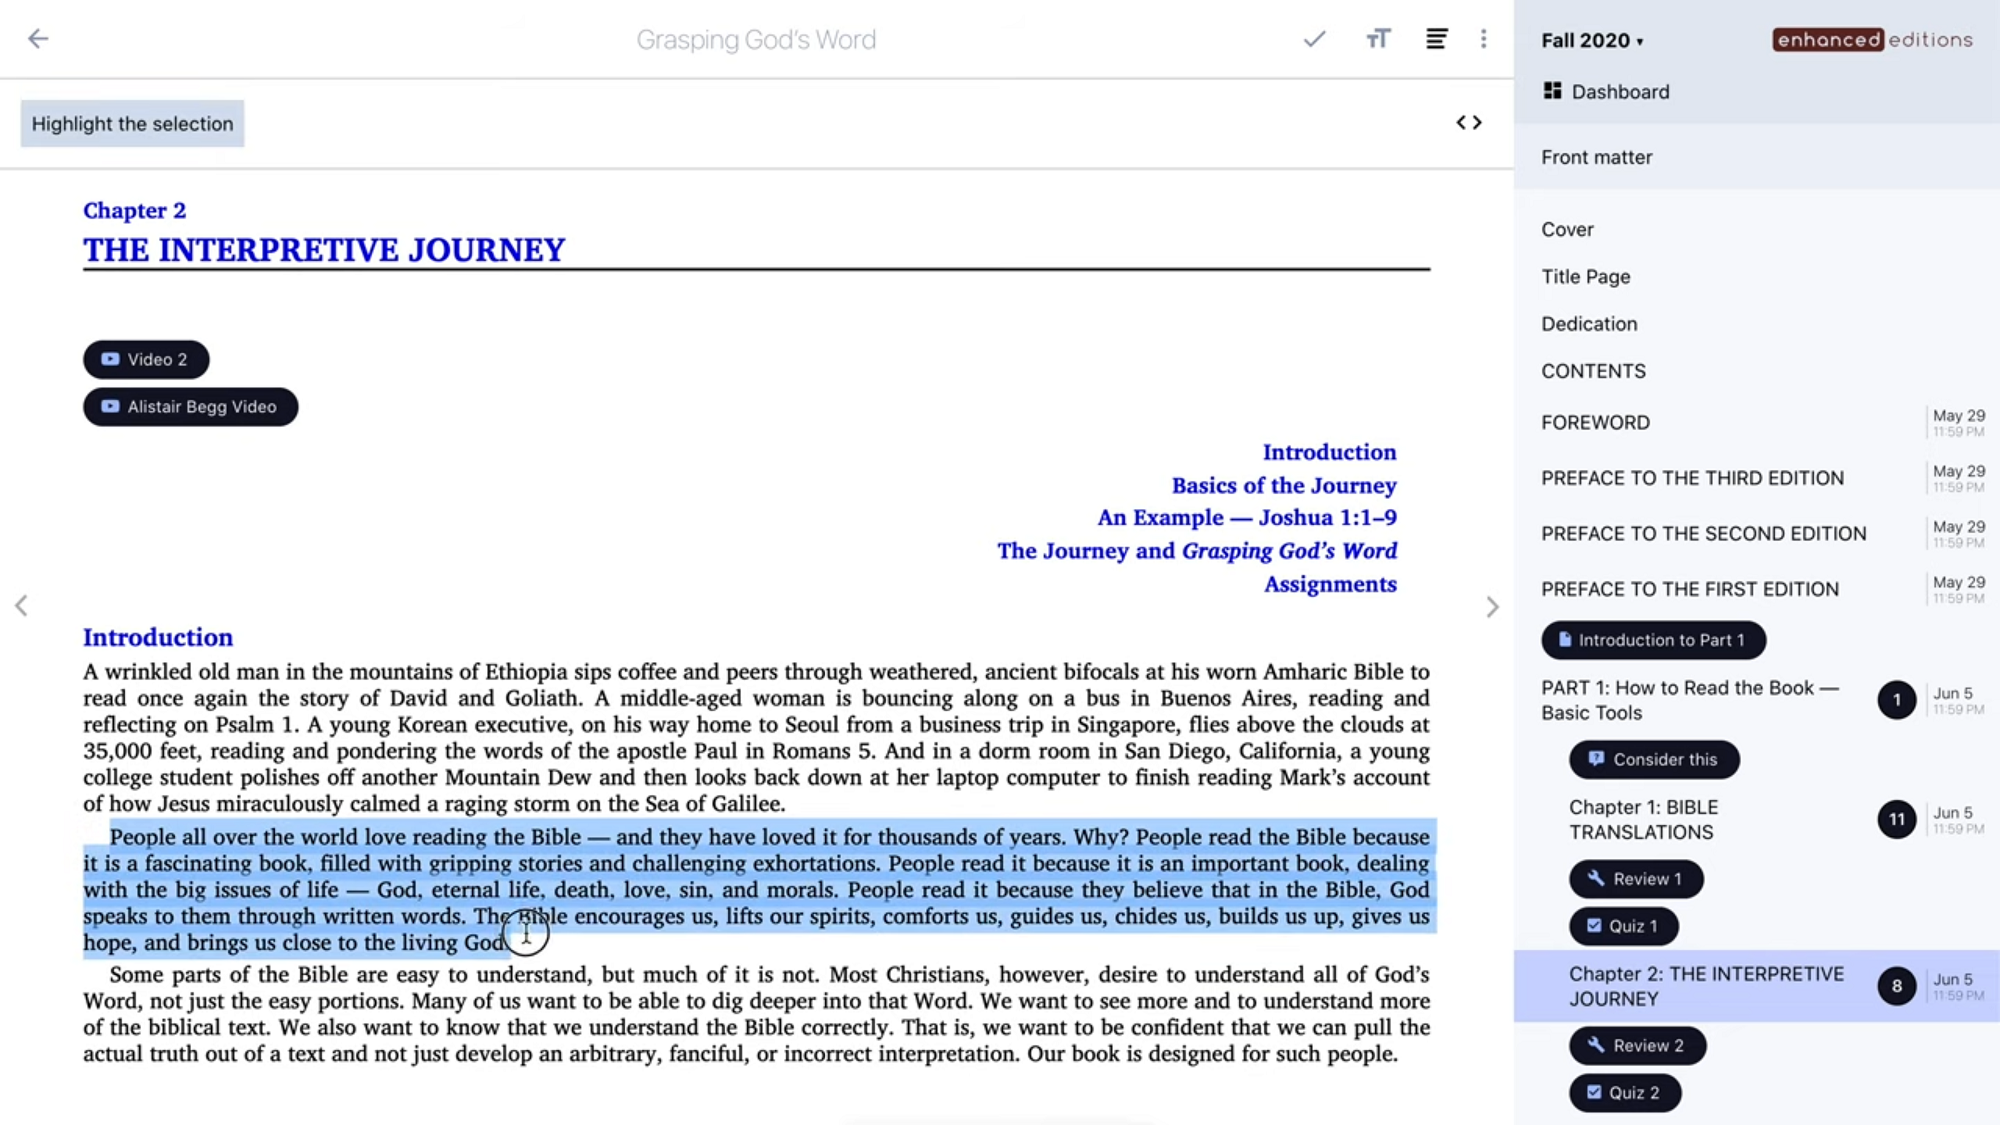Viewport: 2000px width, 1125px height.
Task: Click the May 29 due date beside FOREWORD
Action: 1958,422
